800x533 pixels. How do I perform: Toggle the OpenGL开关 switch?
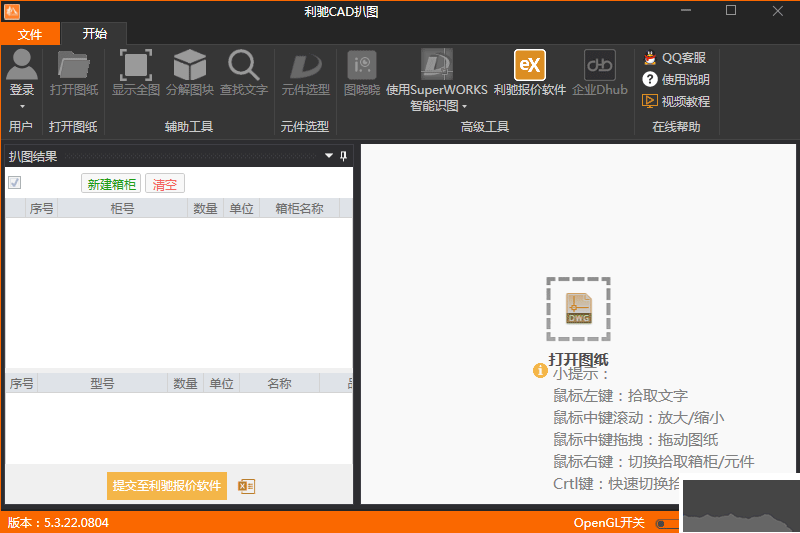click(667, 523)
